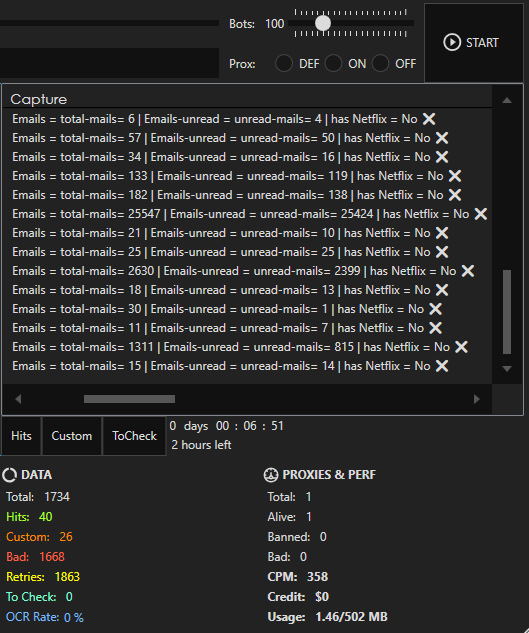Open the ToCheck tab
The height and width of the screenshot is (633, 529).
134,436
